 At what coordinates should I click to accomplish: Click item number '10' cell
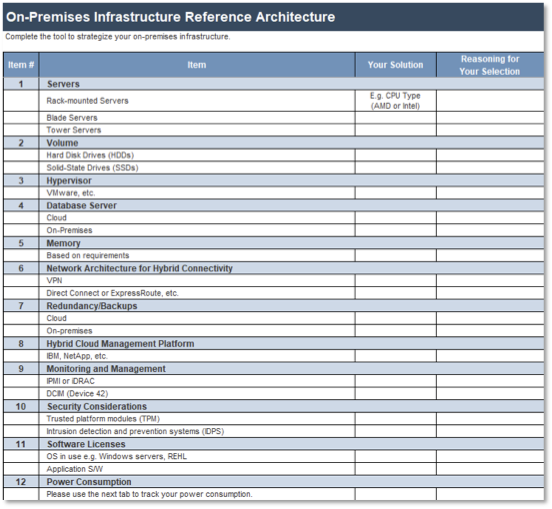21,406
